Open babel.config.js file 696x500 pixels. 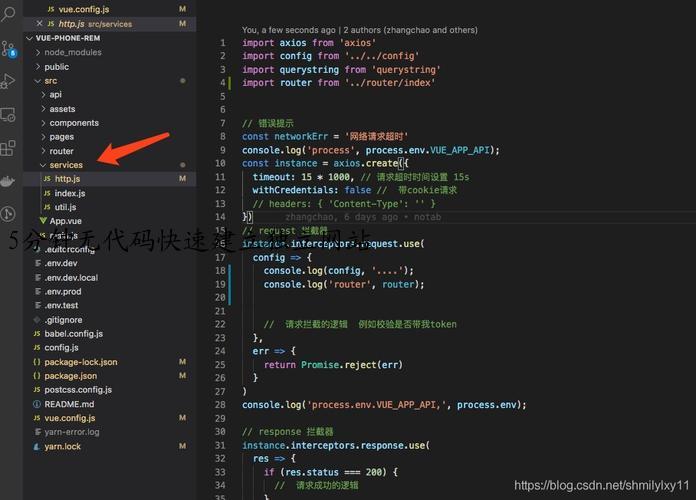coord(74,333)
